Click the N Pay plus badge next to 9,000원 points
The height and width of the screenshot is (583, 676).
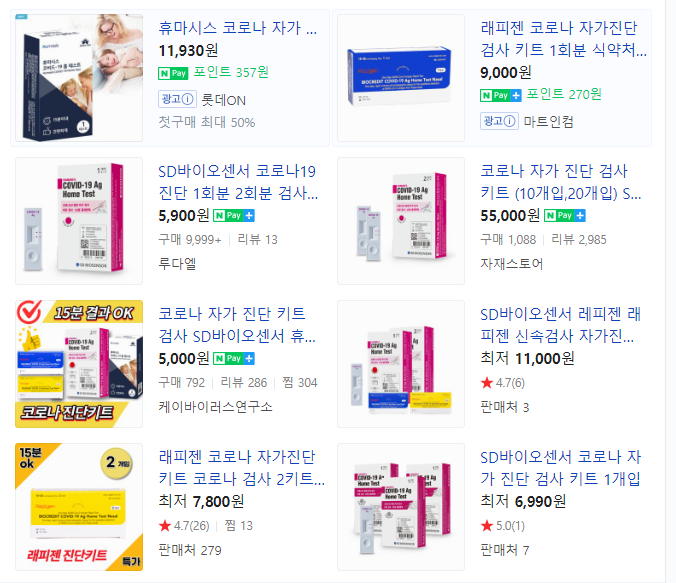(x=501, y=95)
